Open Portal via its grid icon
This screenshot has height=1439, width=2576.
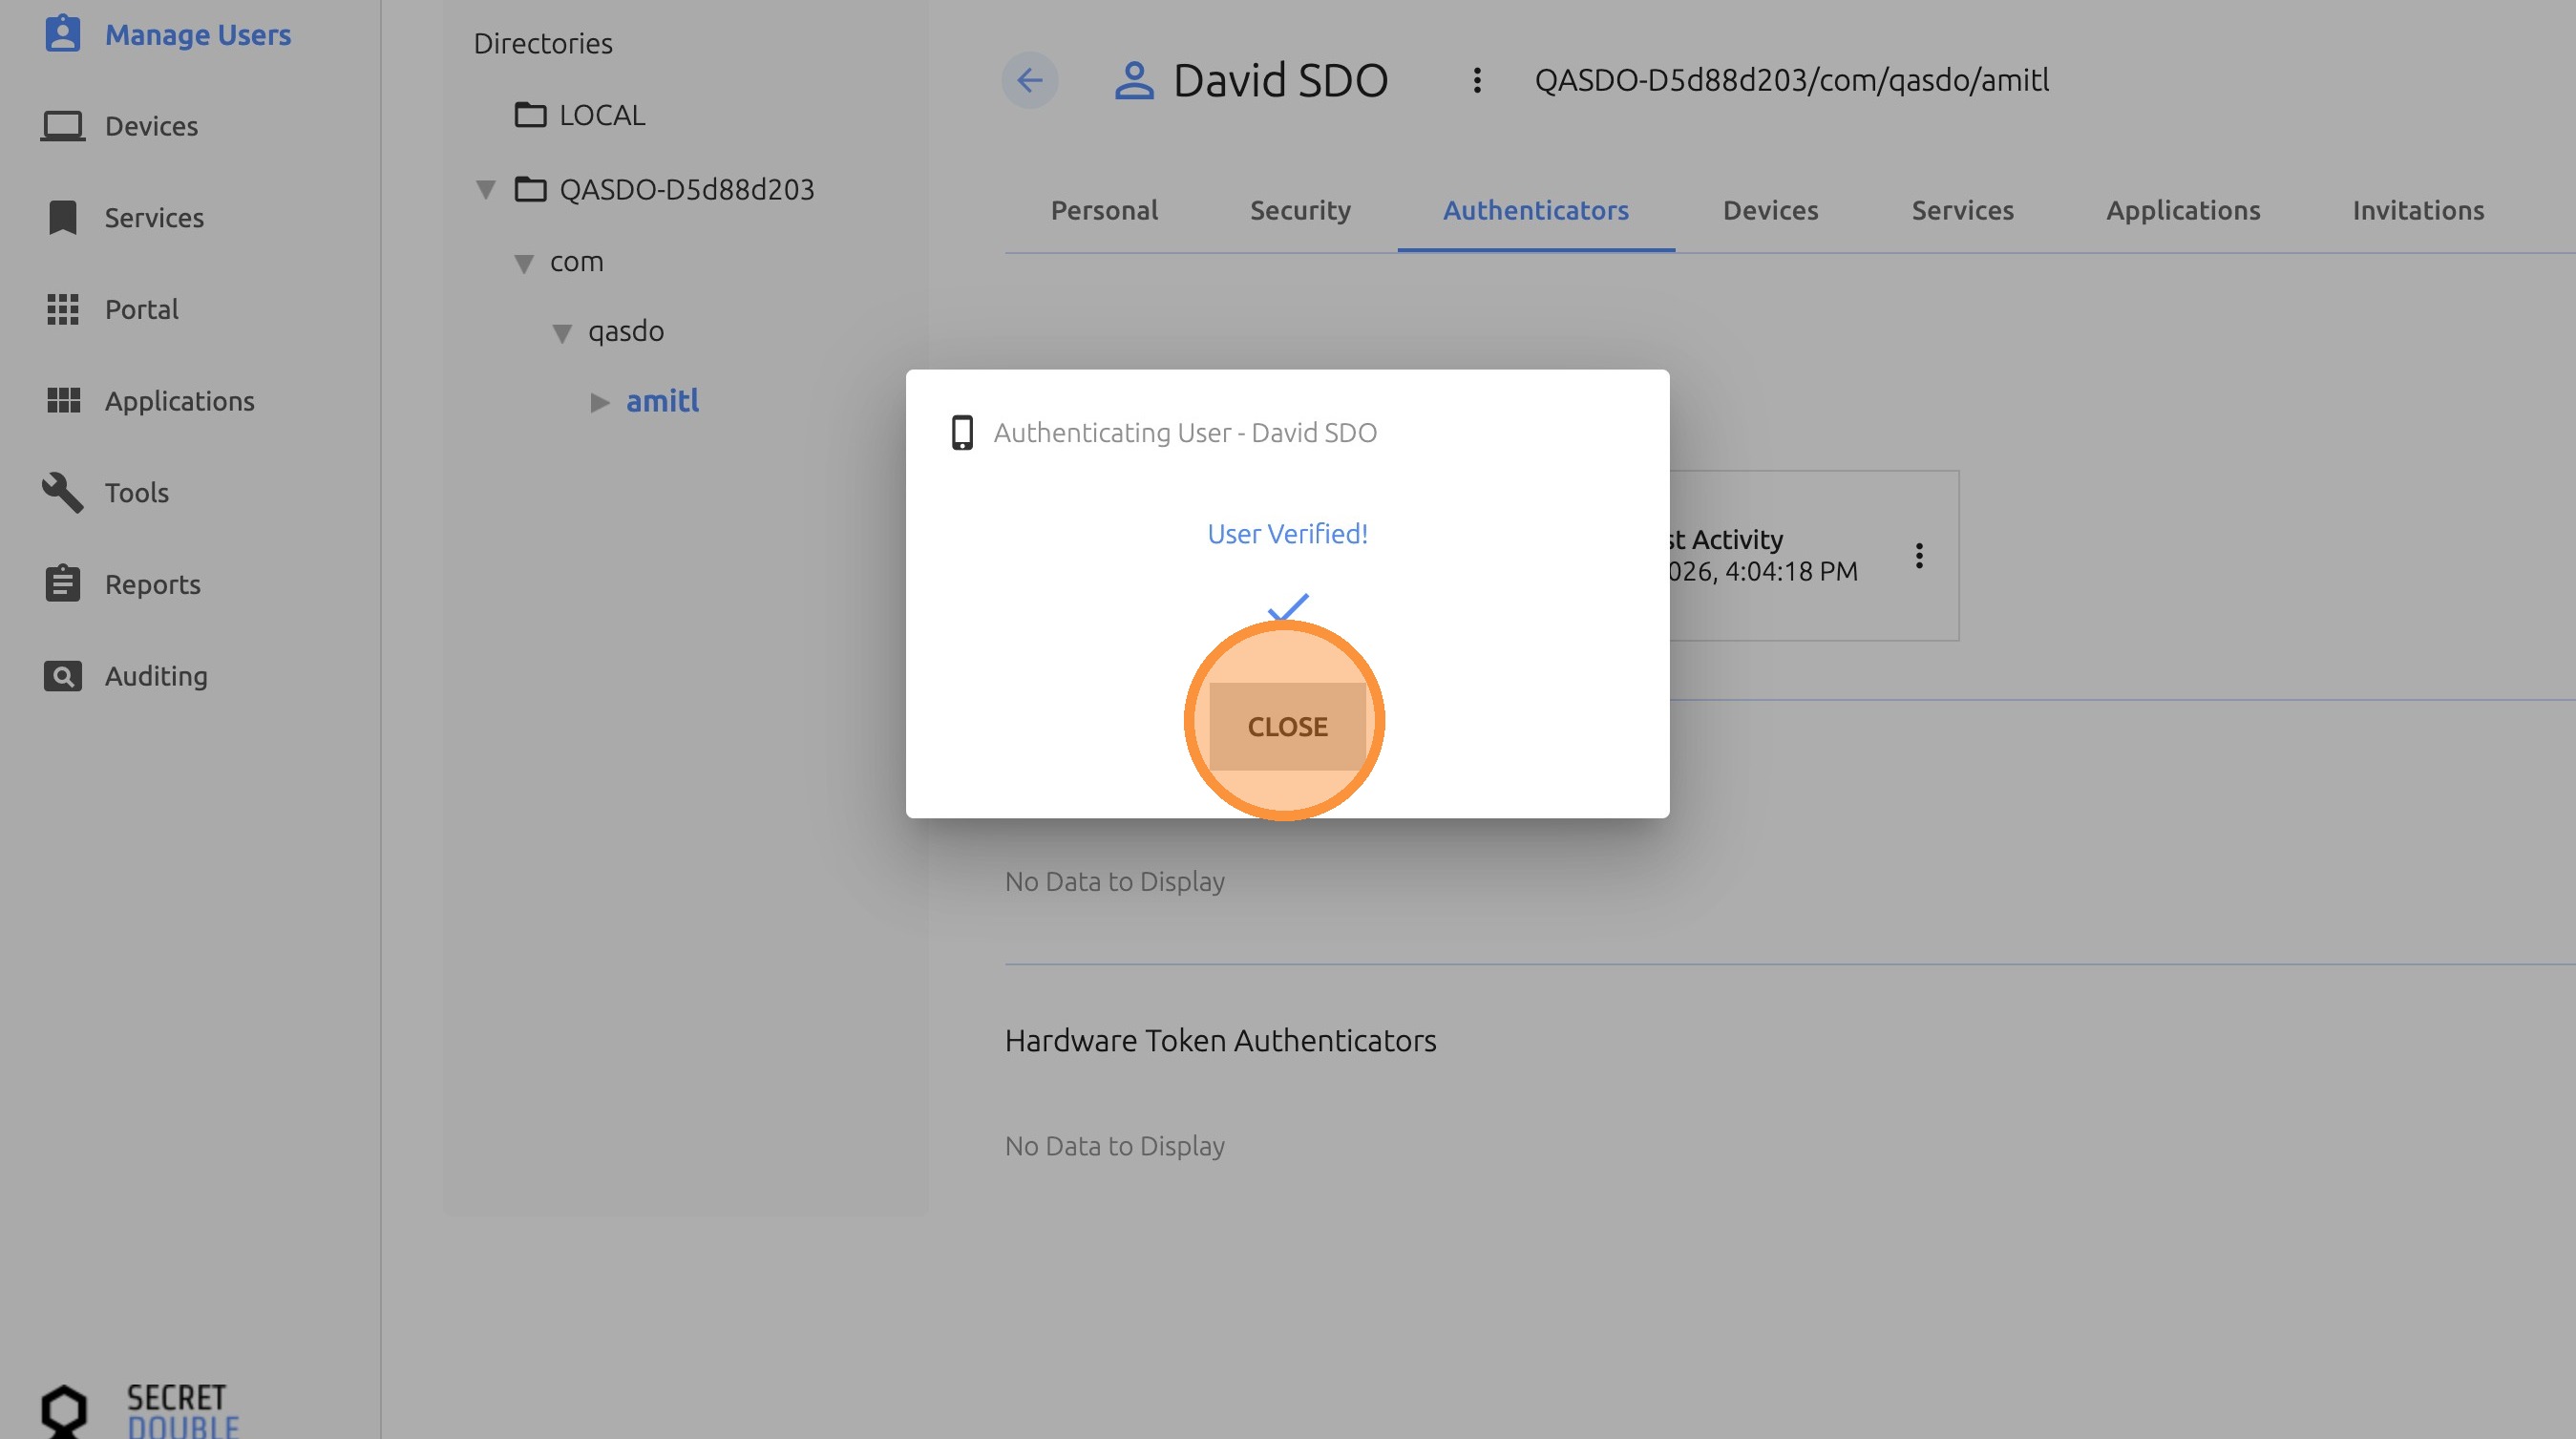click(62, 309)
